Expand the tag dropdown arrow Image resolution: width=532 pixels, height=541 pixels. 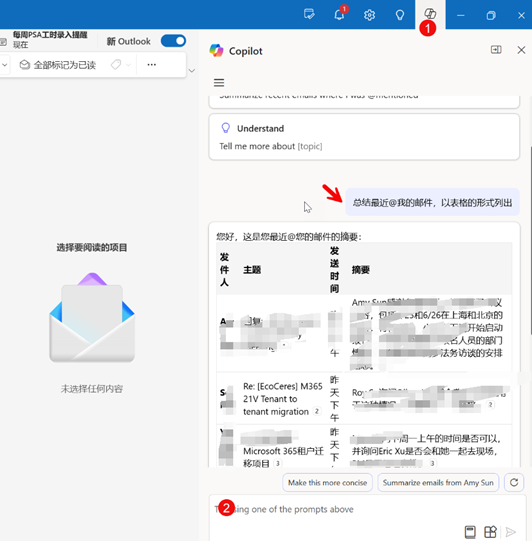click(128, 65)
